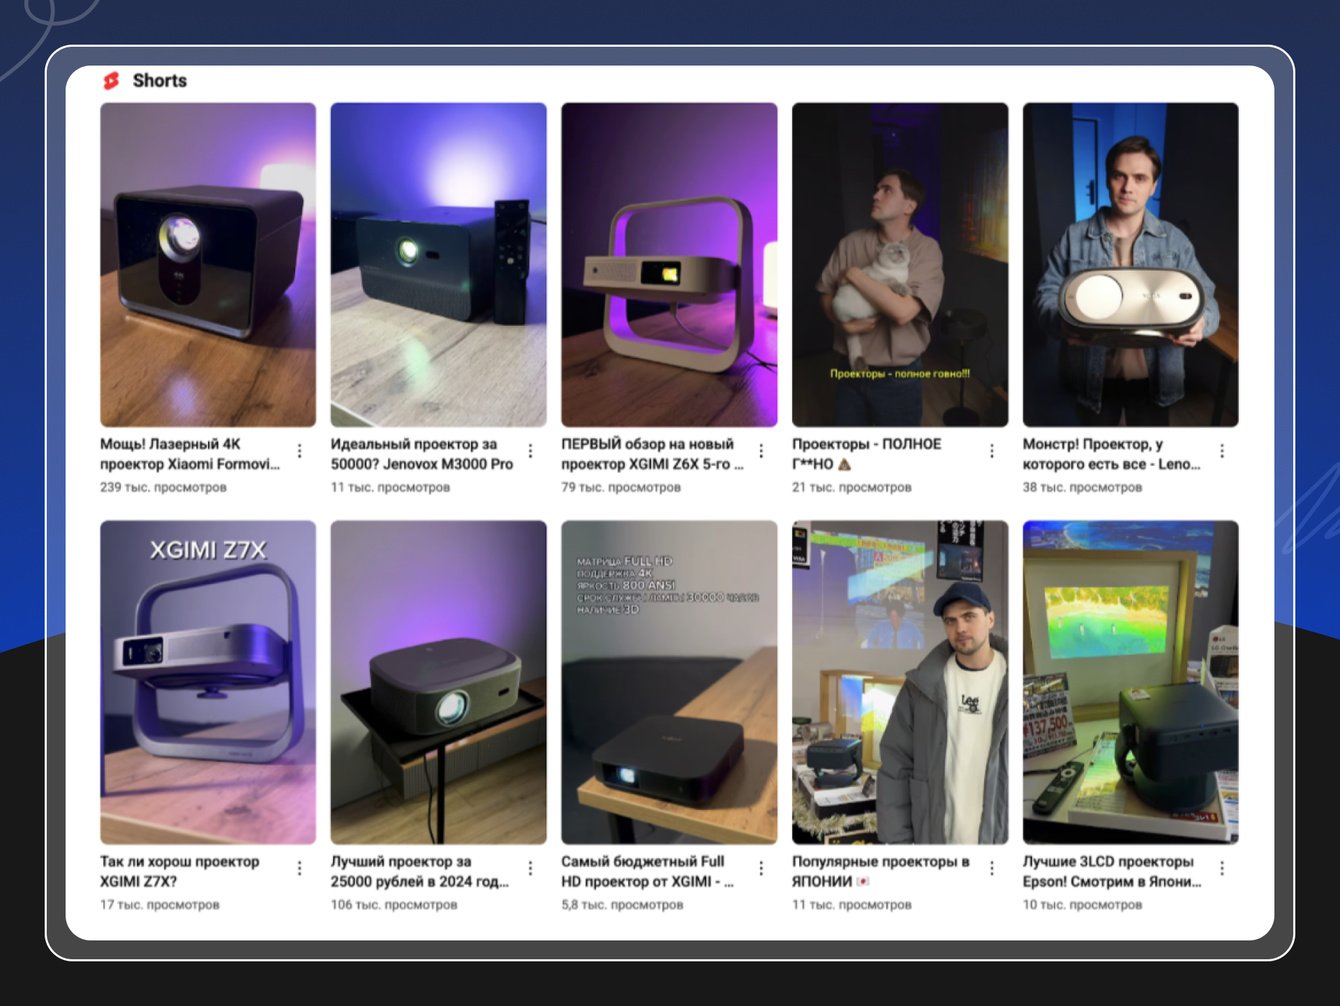Click the red Shorts logo icon

111,81
